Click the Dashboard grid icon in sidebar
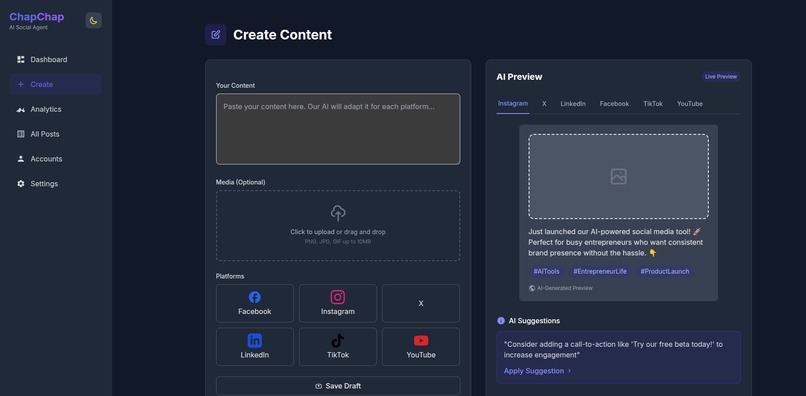 click(x=21, y=60)
